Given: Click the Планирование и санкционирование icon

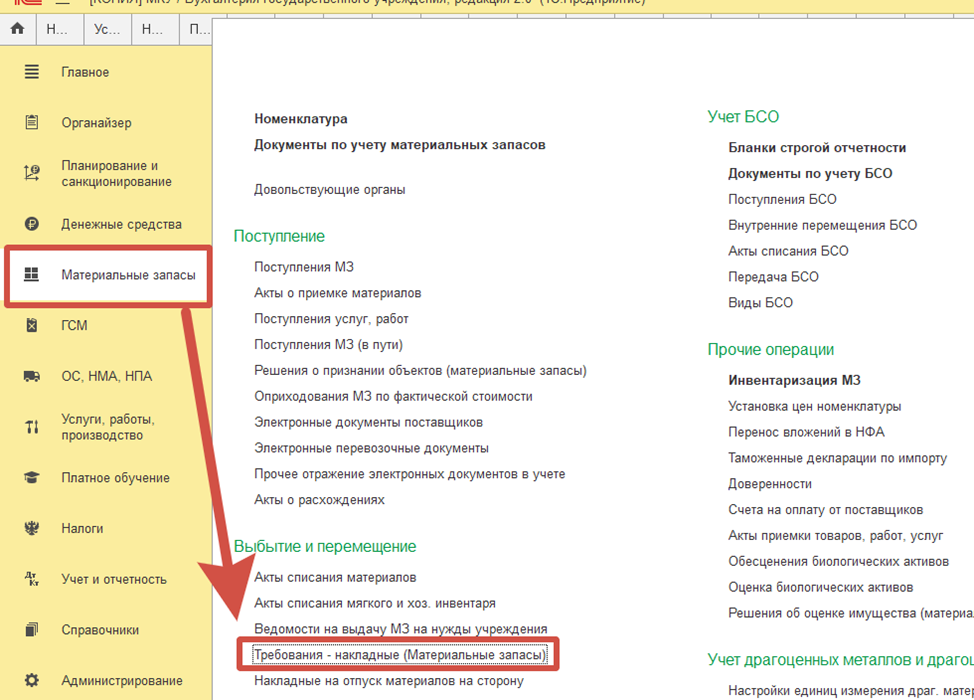Looking at the screenshot, I should pos(32,173).
